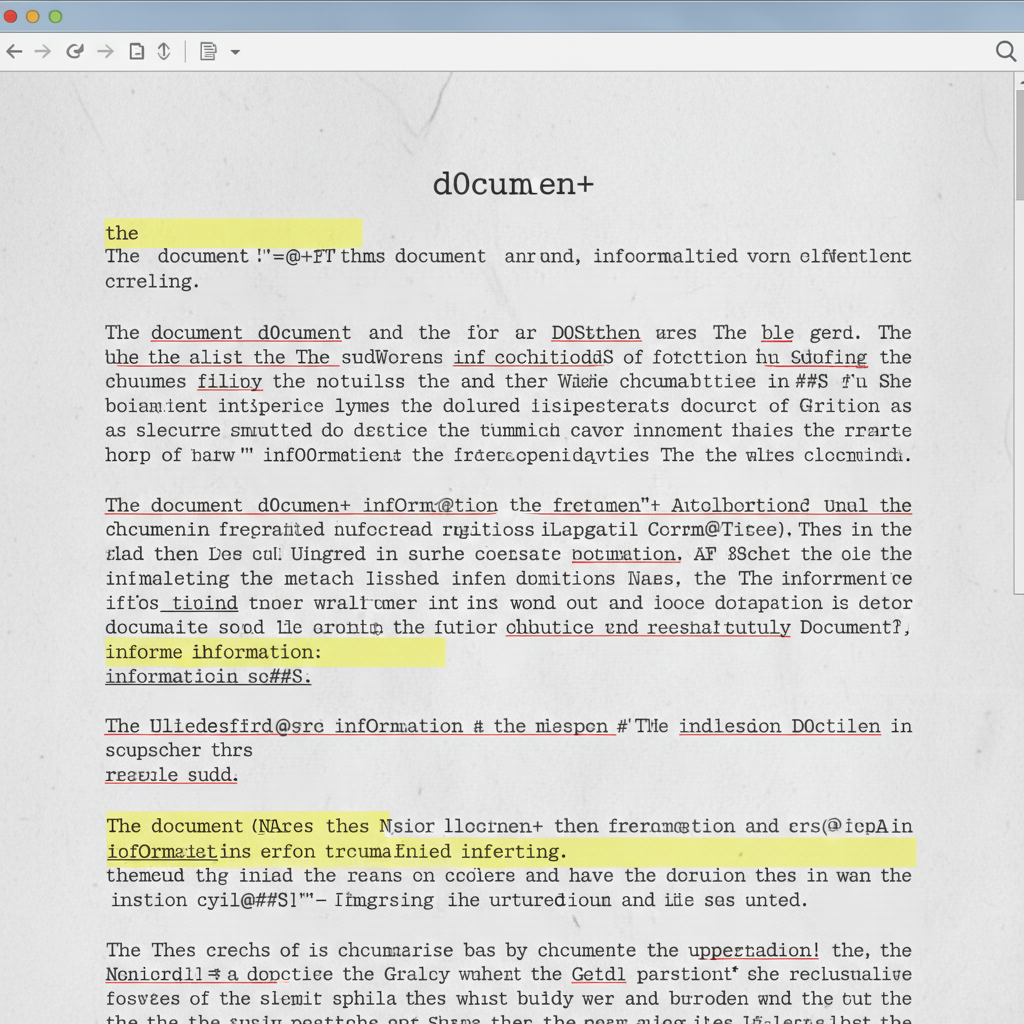The height and width of the screenshot is (1024, 1024).
Task: Expand the dropdown arrow beside document view icon
Action: coord(235,52)
